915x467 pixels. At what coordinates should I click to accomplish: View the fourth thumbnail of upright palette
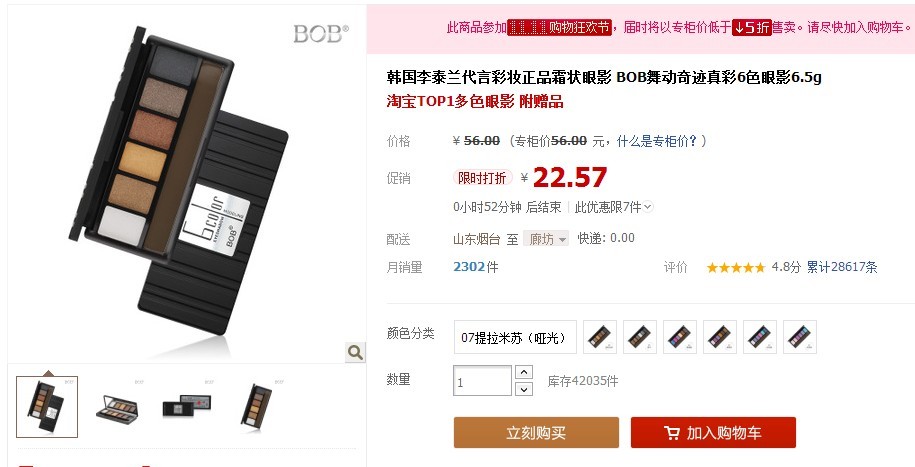click(257, 406)
